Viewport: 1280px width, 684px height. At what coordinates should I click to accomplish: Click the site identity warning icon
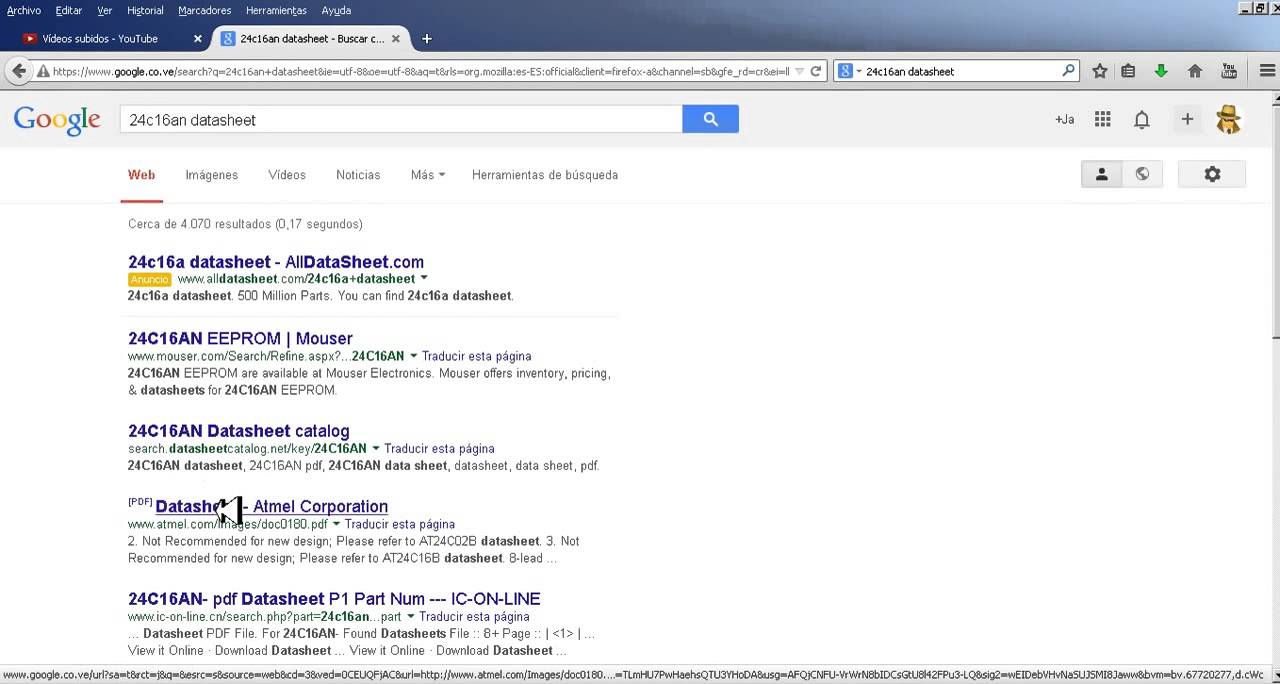coord(43,71)
